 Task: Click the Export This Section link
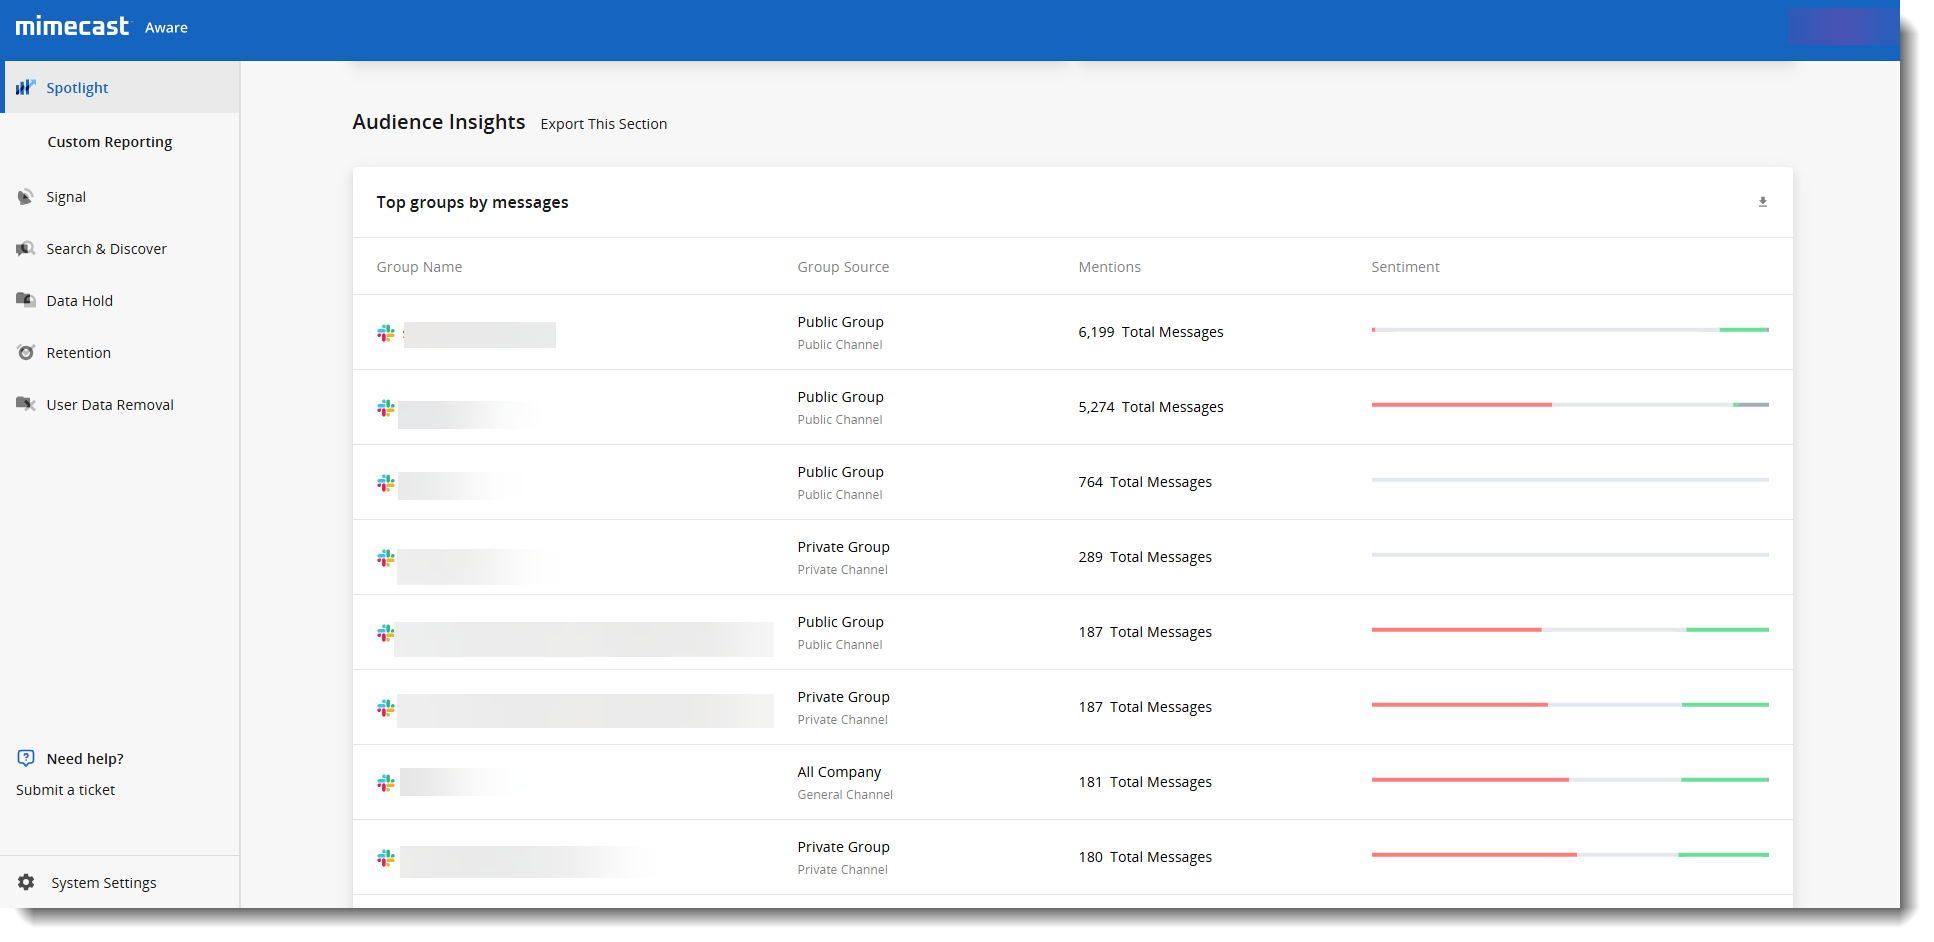click(603, 124)
